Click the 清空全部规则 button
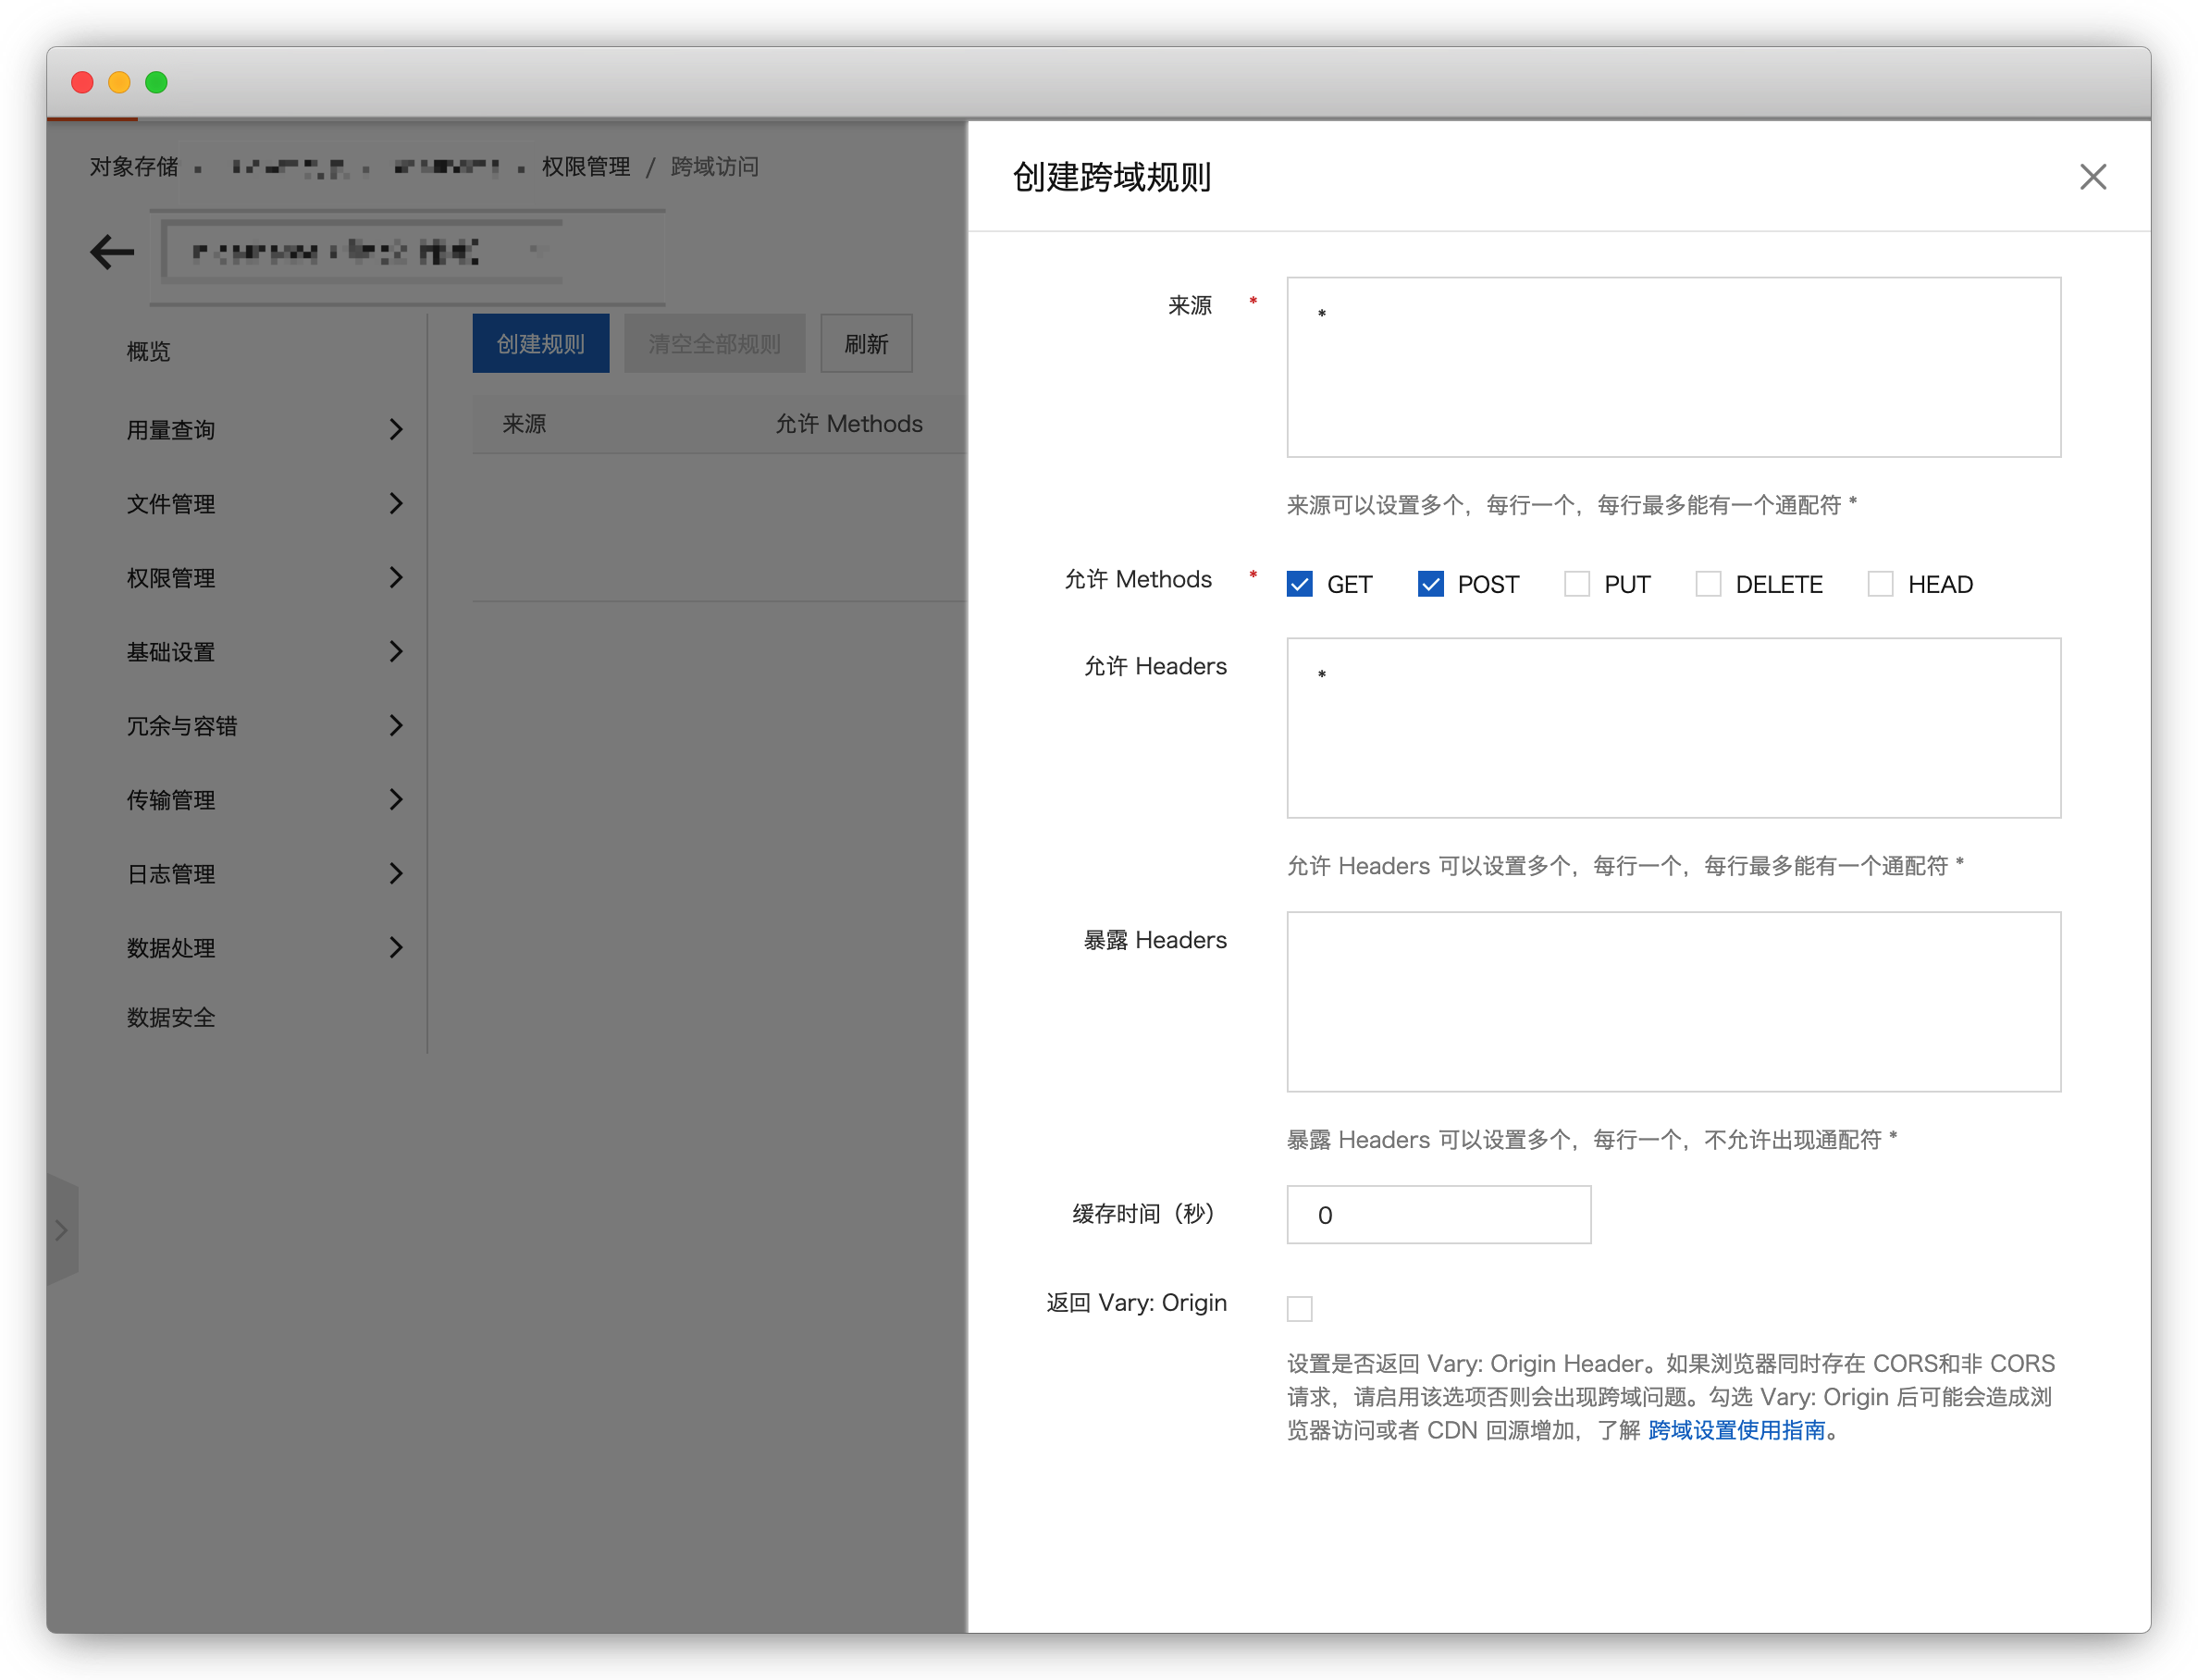The width and height of the screenshot is (2198, 1680). (714, 344)
